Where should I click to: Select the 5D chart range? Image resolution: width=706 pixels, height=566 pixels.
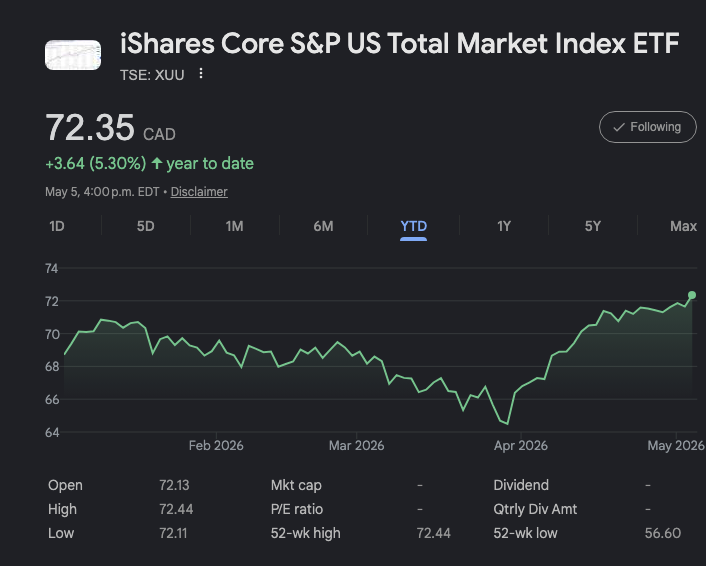click(145, 226)
